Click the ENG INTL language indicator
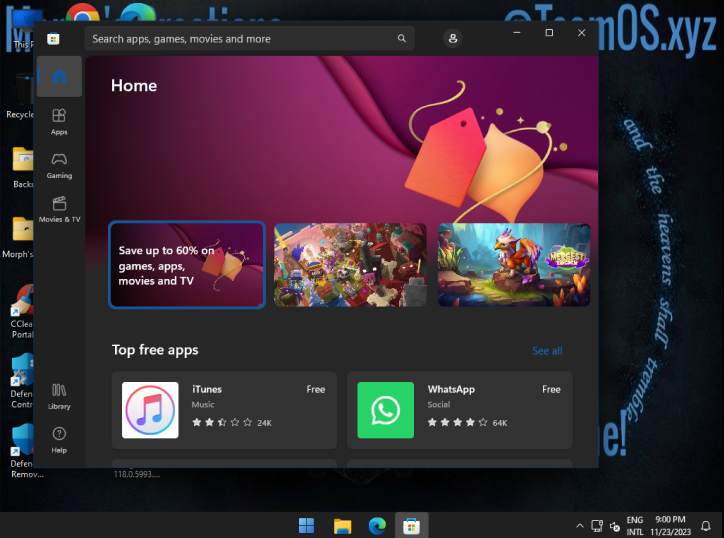This screenshot has height=538, width=724. 635,526
